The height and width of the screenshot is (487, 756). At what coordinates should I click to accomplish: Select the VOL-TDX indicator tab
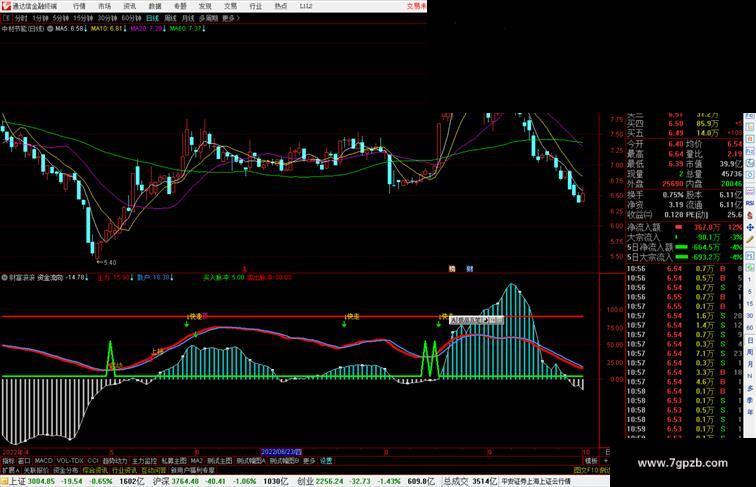[x=70, y=461]
